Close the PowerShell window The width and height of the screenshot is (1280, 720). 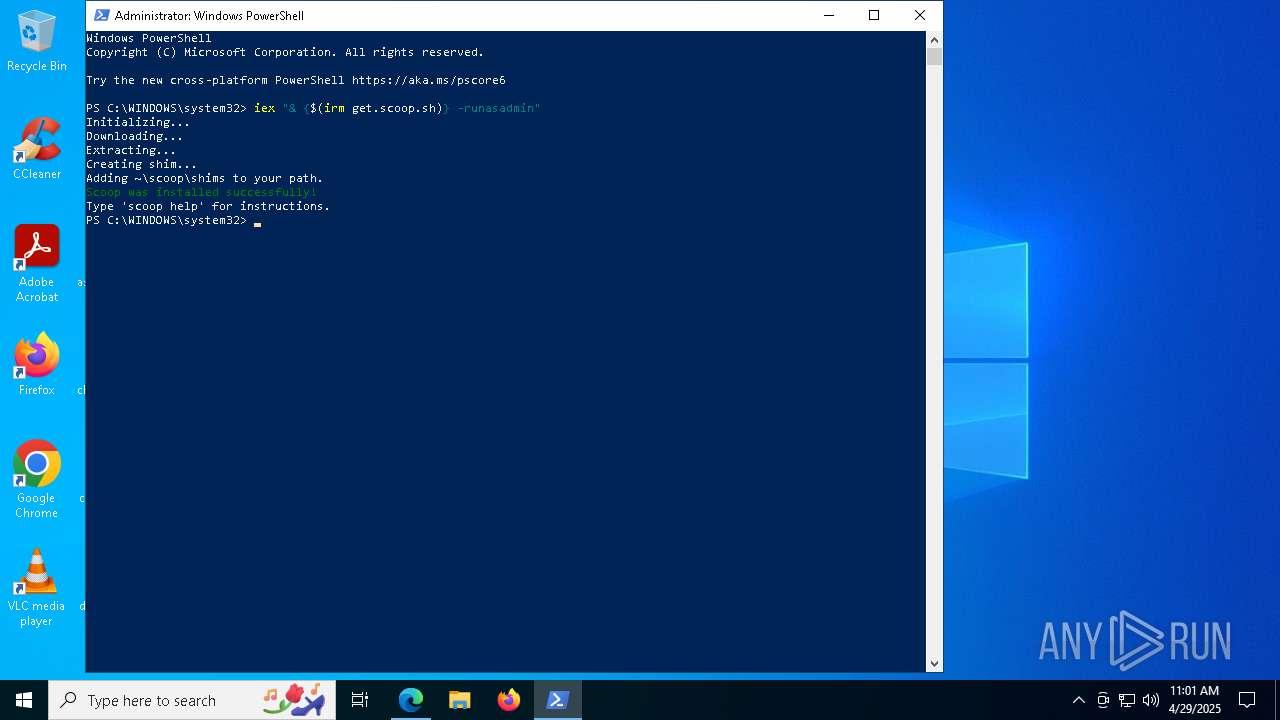point(920,15)
